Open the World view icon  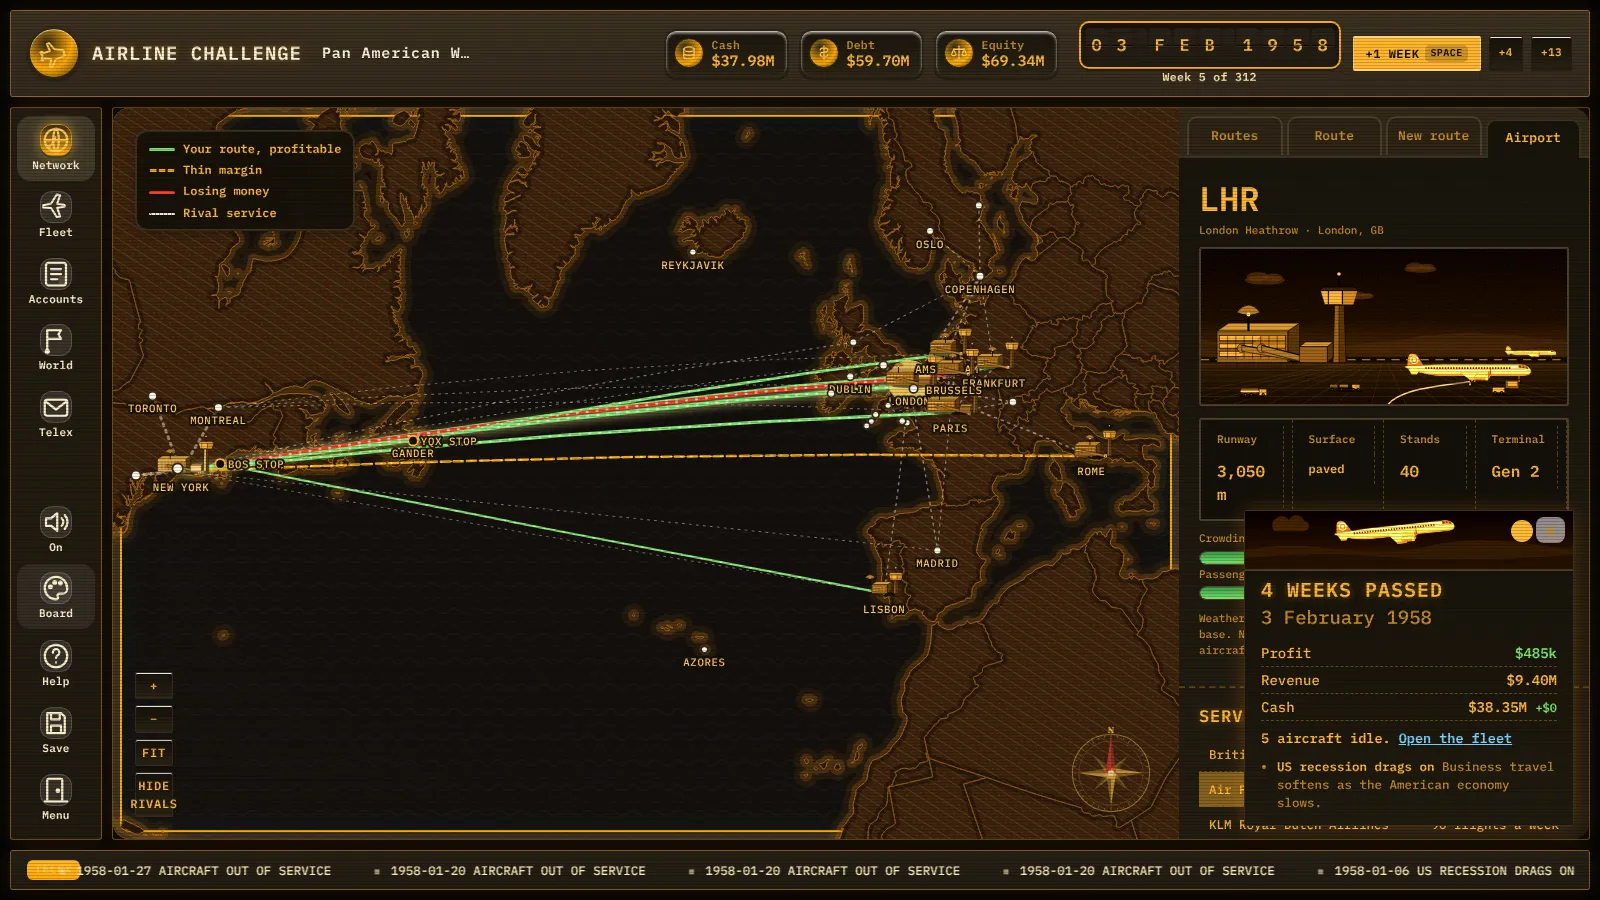56,349
